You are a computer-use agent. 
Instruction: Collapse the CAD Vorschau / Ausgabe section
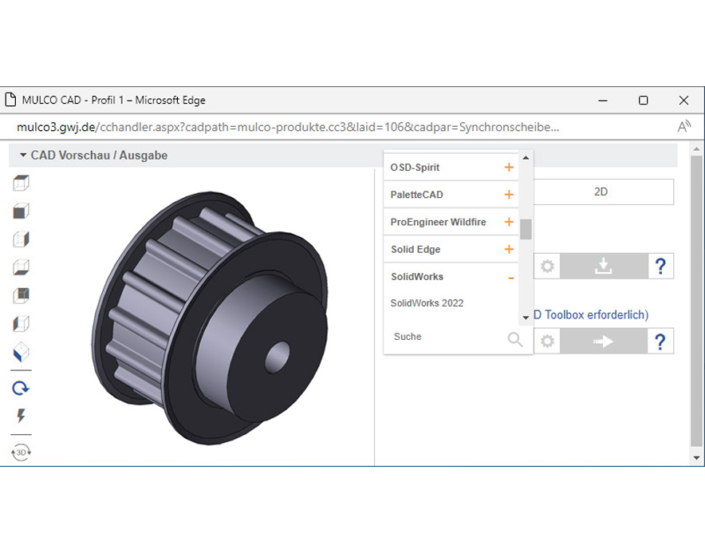coord(23,156)
